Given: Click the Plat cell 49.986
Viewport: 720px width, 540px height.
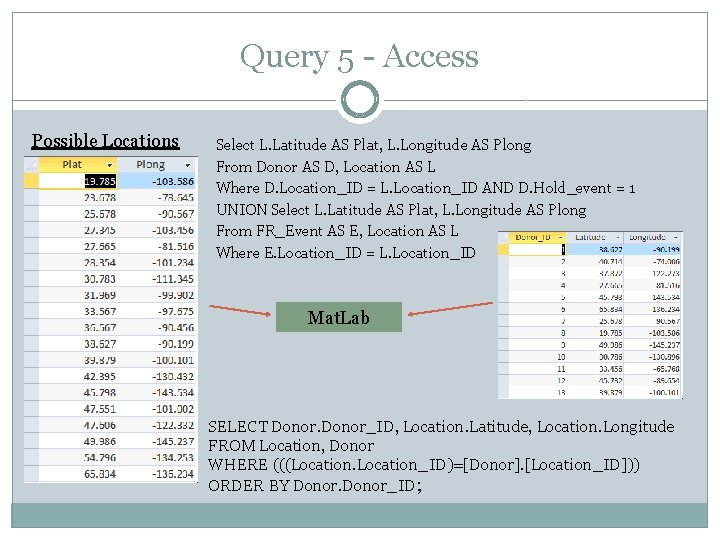Looking at the screenshot, I should tap(78, 442).
